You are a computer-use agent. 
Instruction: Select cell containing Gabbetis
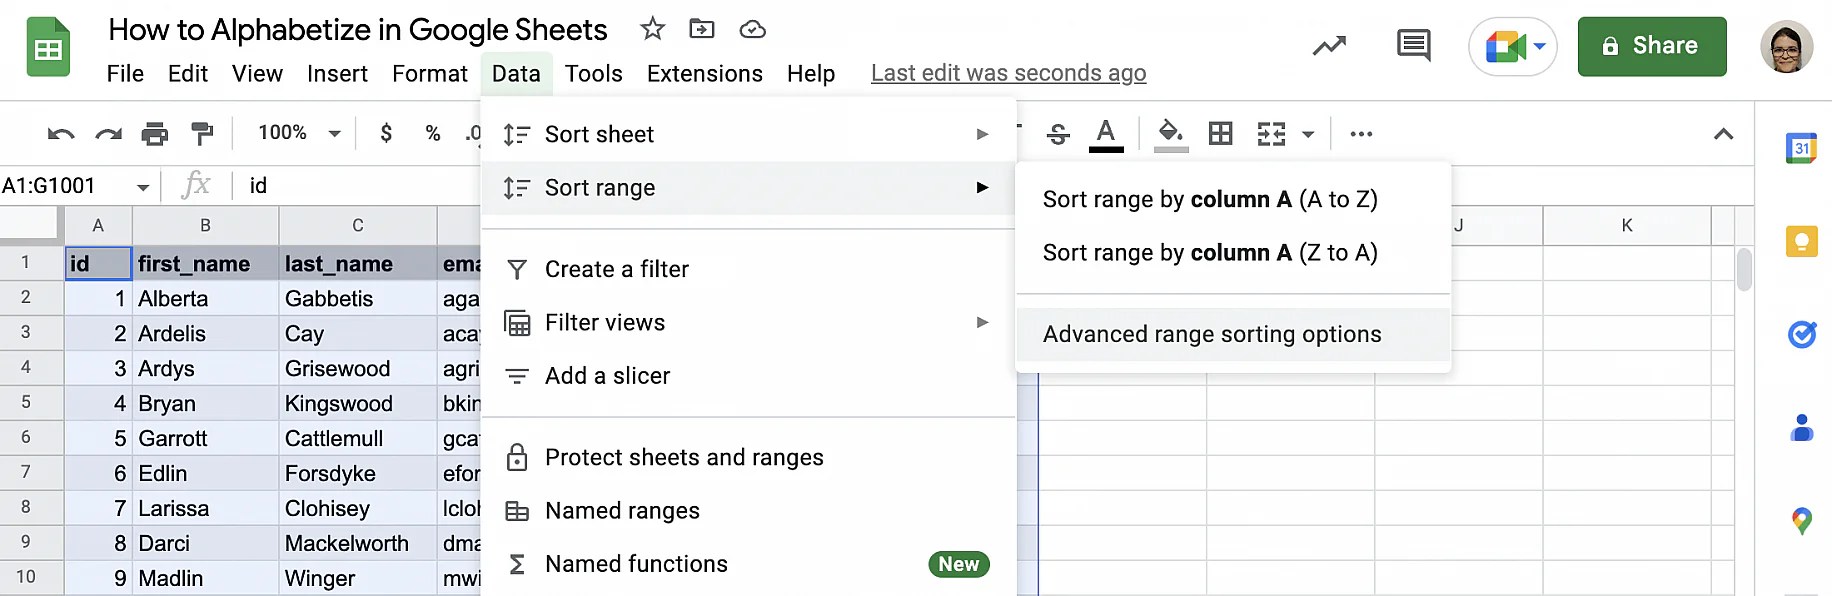tap(358, 299)
